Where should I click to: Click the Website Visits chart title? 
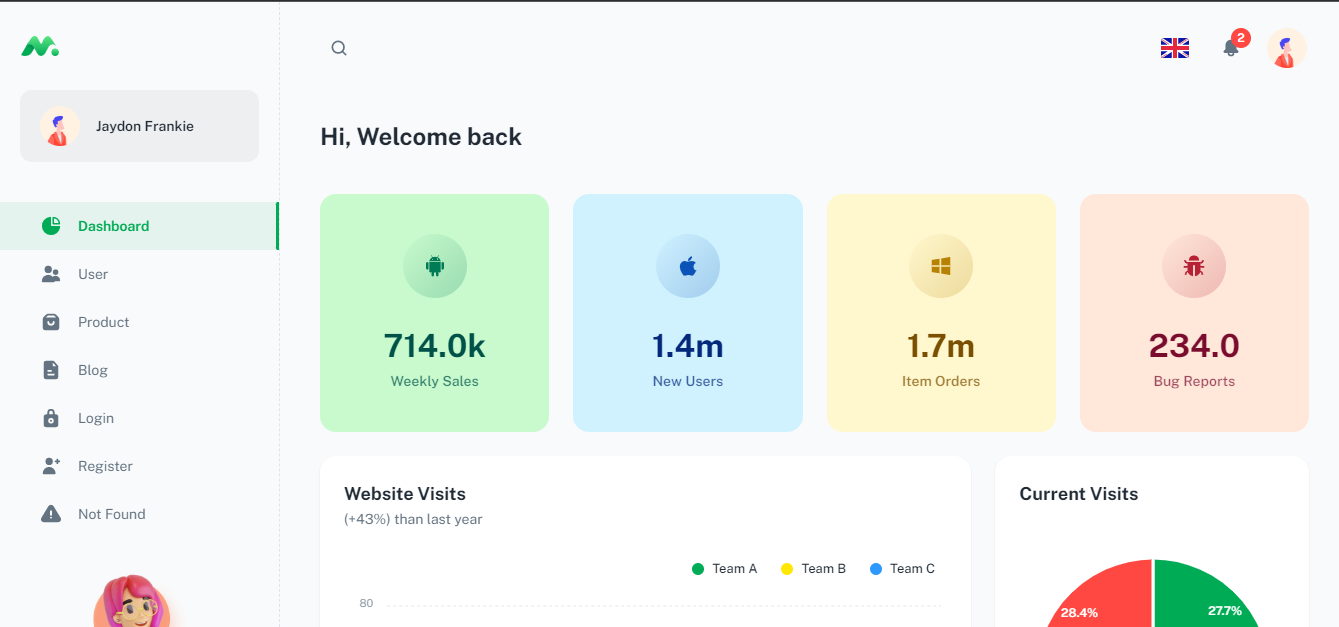pos(405,494)
